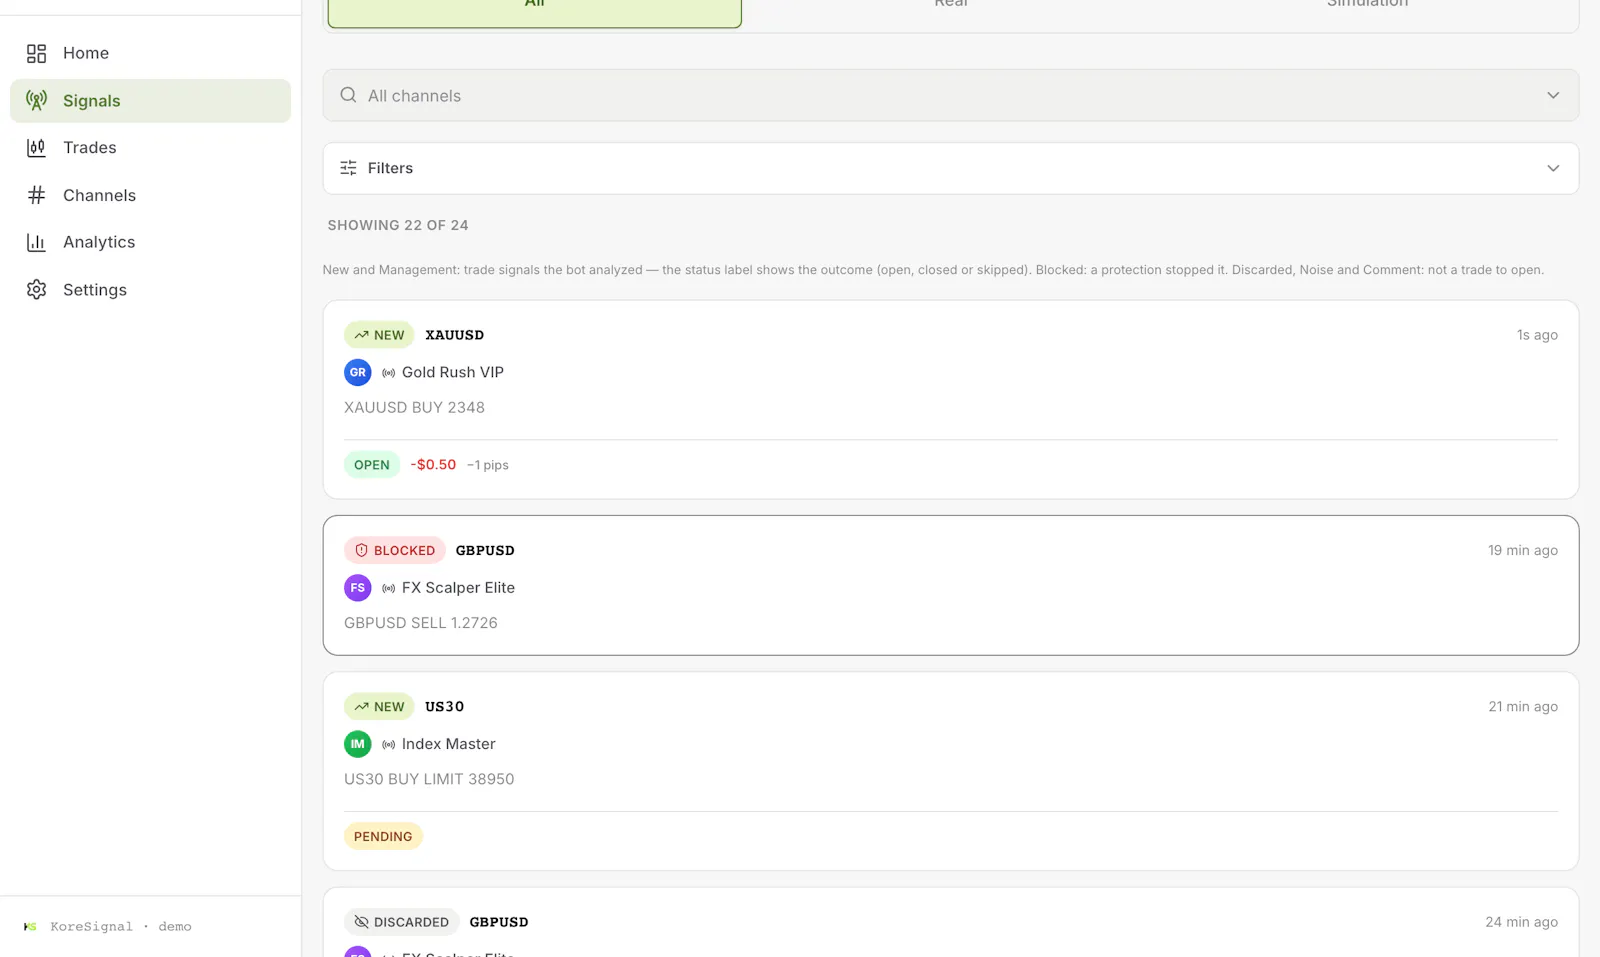Click the XAUUSD symbol heading
This screenshot has width=1600, height=957.
pyautogui.click(x=454, y=335)
